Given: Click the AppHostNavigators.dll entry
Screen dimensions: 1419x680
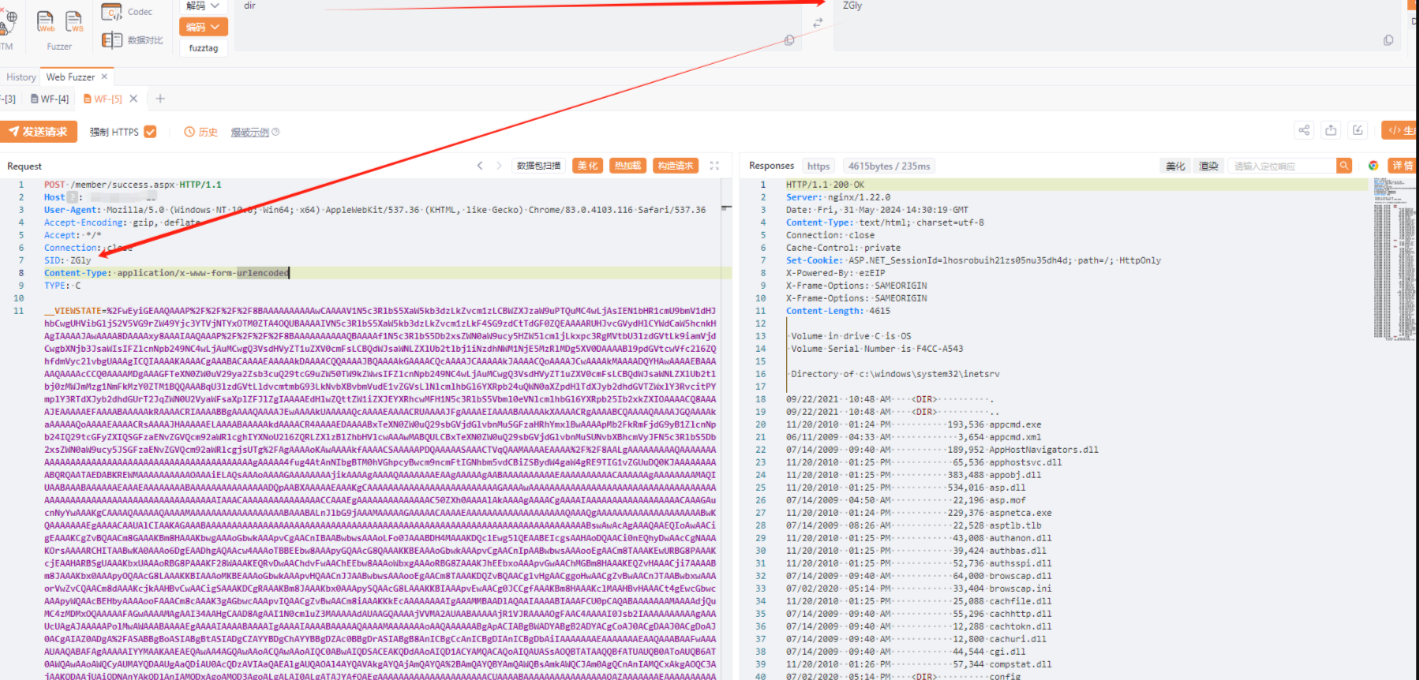Looking at the screenshot, I should (942, 449).
